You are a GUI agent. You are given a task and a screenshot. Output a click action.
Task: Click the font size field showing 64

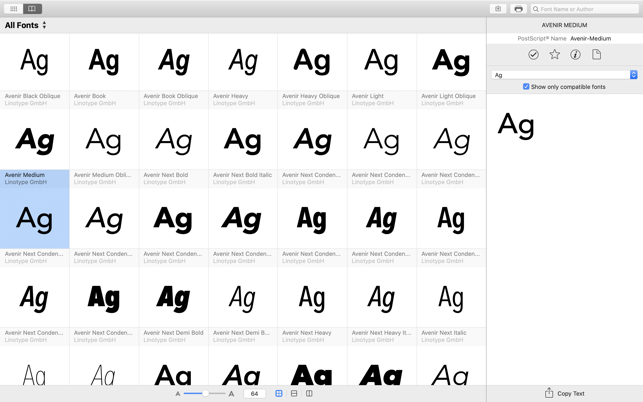(x=254, y=393)
